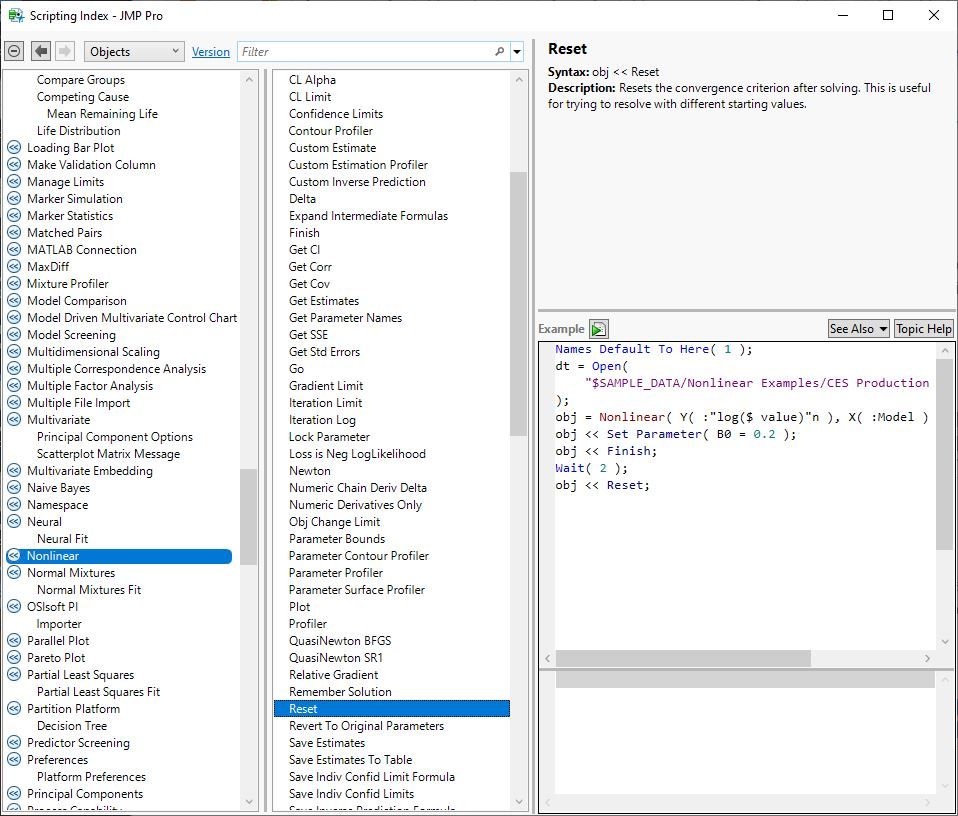Click the icon beside Preferences item

(x=14, y=760)
